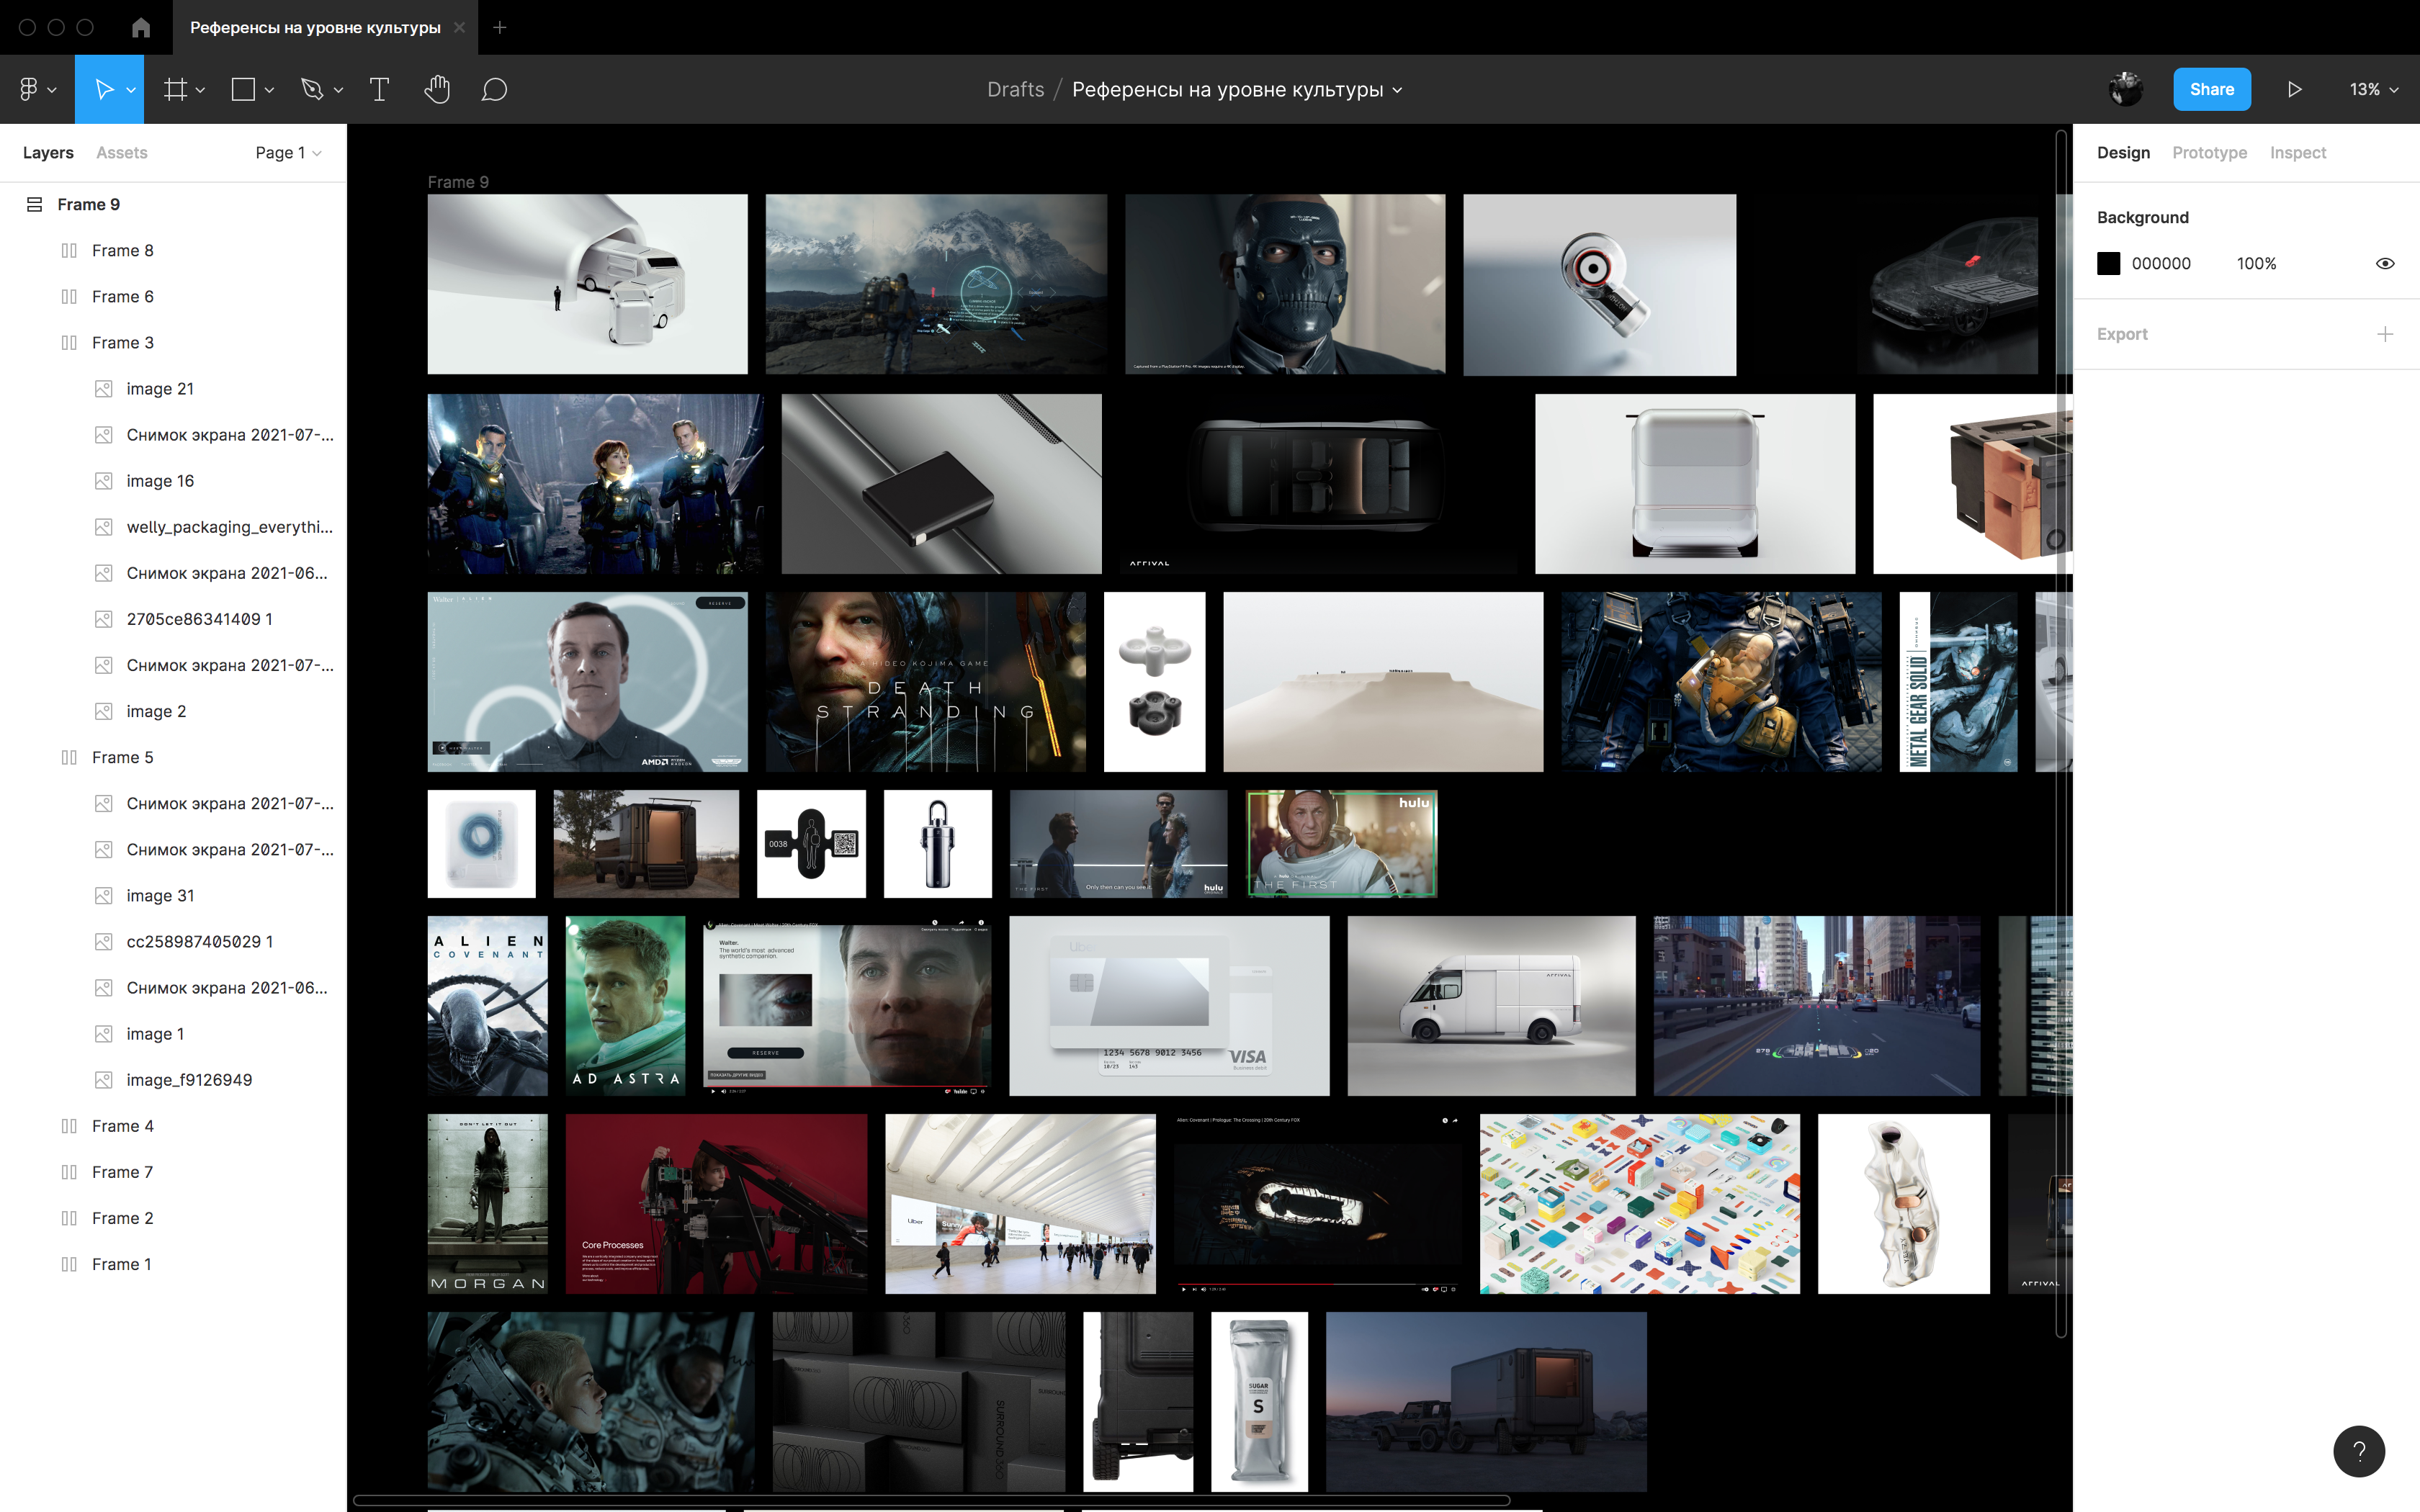Image resolution: width=2420 pixels, height=1512 pixels.
Task: Open the 13% zoom dropdown
Action: (2373, 89)
